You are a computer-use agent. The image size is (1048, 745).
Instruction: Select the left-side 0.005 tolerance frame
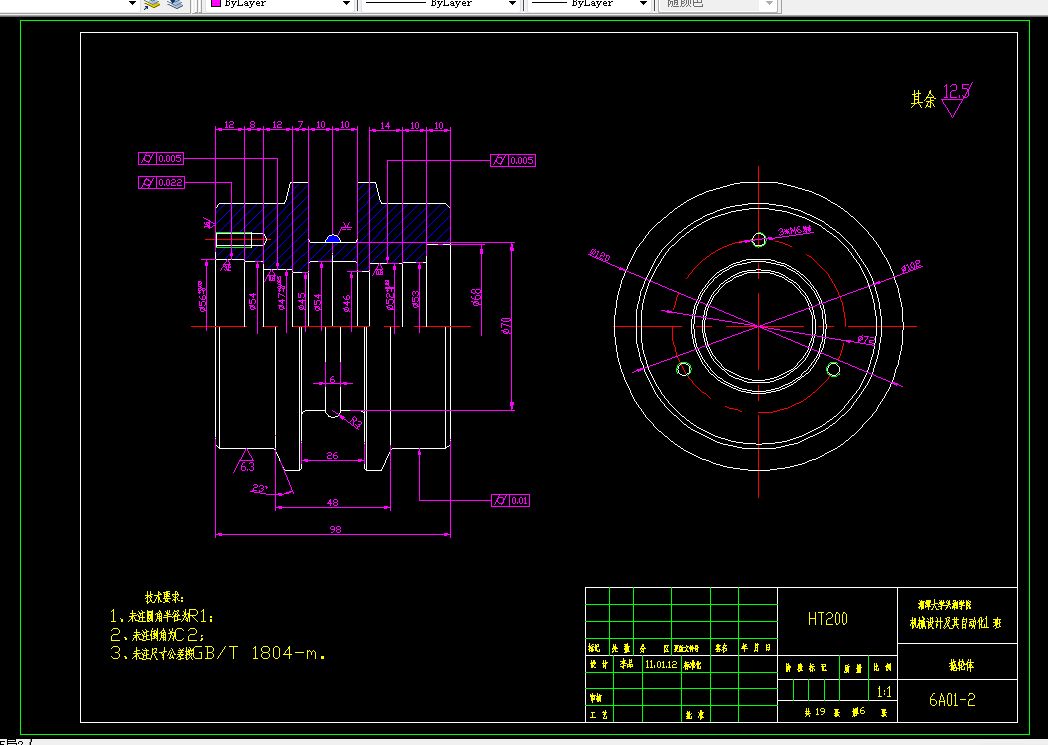161,158
